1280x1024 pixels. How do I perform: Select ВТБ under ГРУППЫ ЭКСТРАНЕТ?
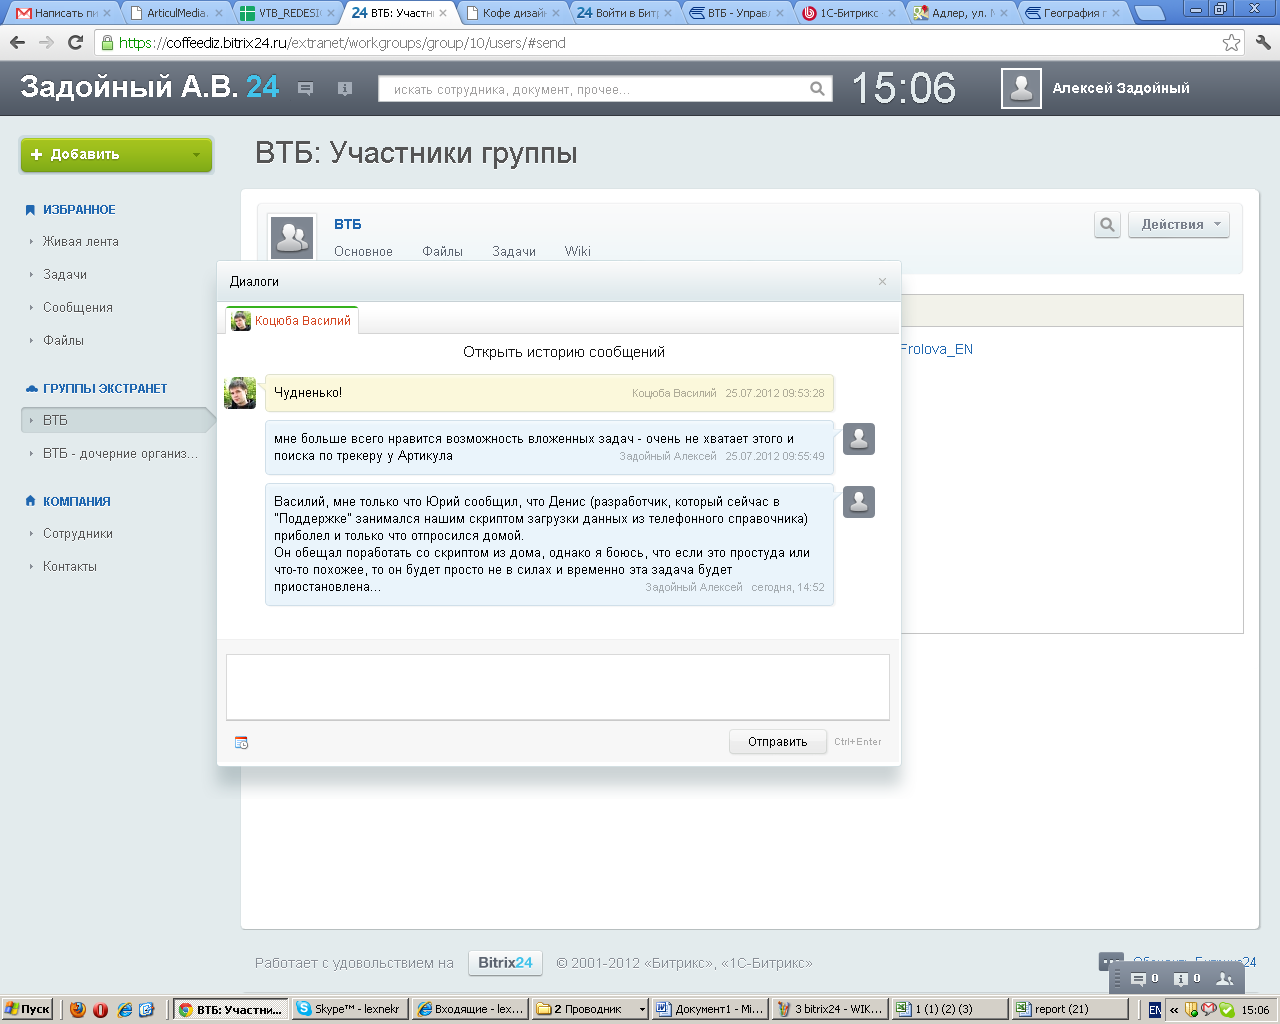click(117, 421)
